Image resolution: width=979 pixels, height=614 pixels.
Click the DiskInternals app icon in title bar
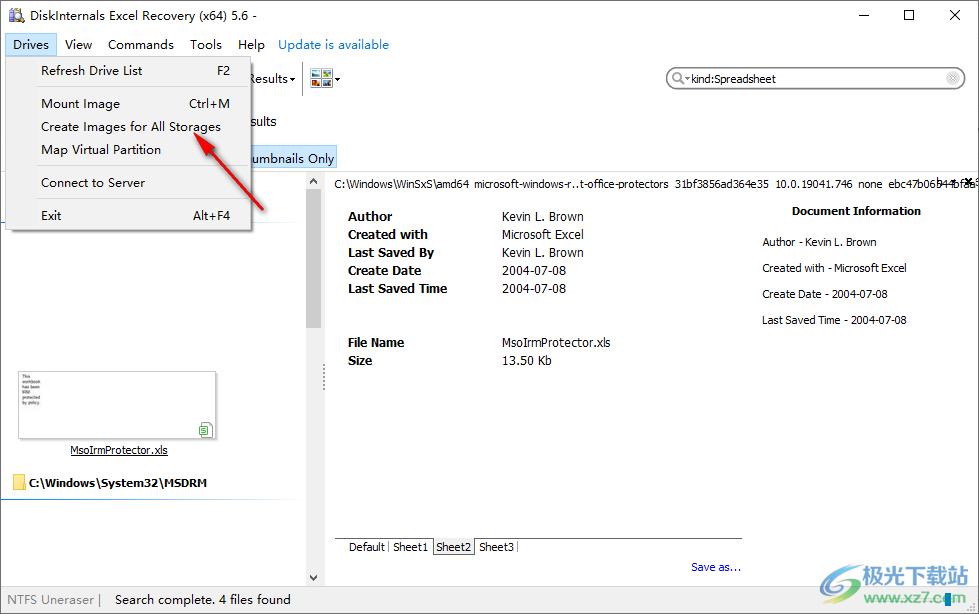[x=16, y=15]
